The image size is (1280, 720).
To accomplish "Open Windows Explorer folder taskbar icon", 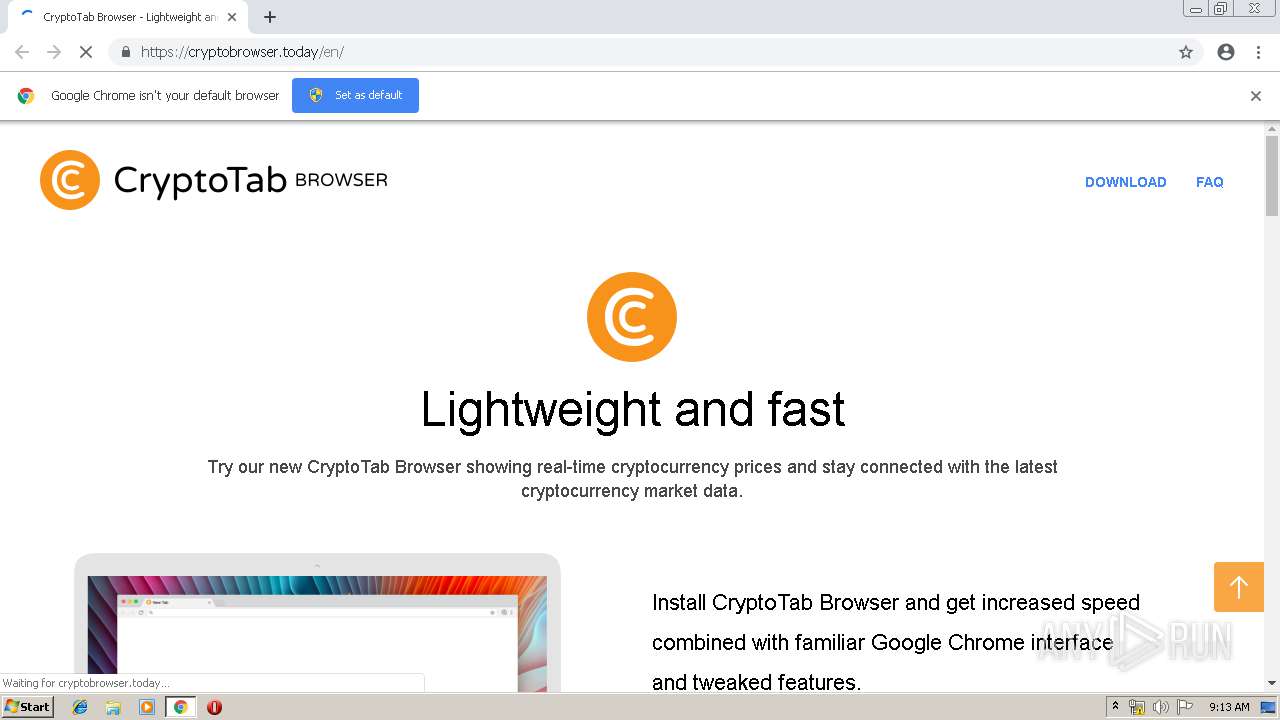I will pyautogui.click(x=113, y=707).
